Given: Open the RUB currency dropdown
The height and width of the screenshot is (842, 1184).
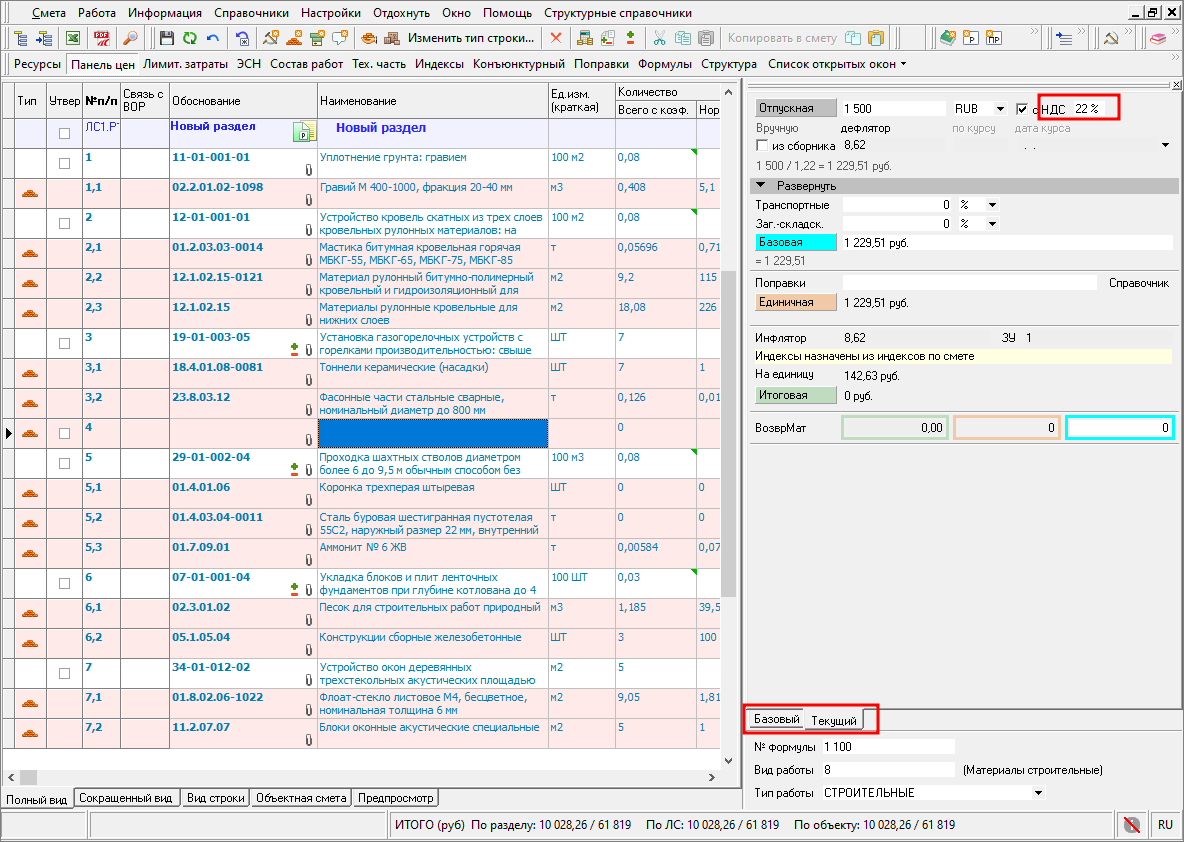Looking at the screenshot, I should coord(999,108).
